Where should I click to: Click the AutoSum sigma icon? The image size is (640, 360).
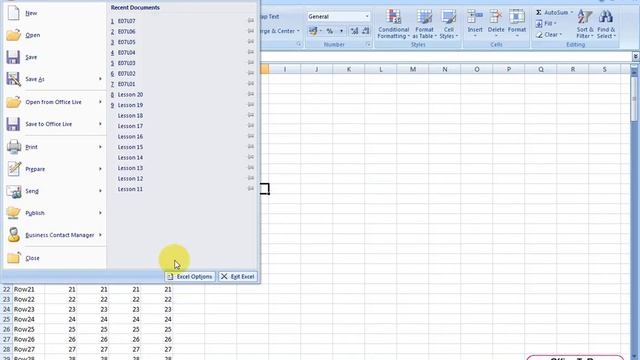click(x=539, y=13)
